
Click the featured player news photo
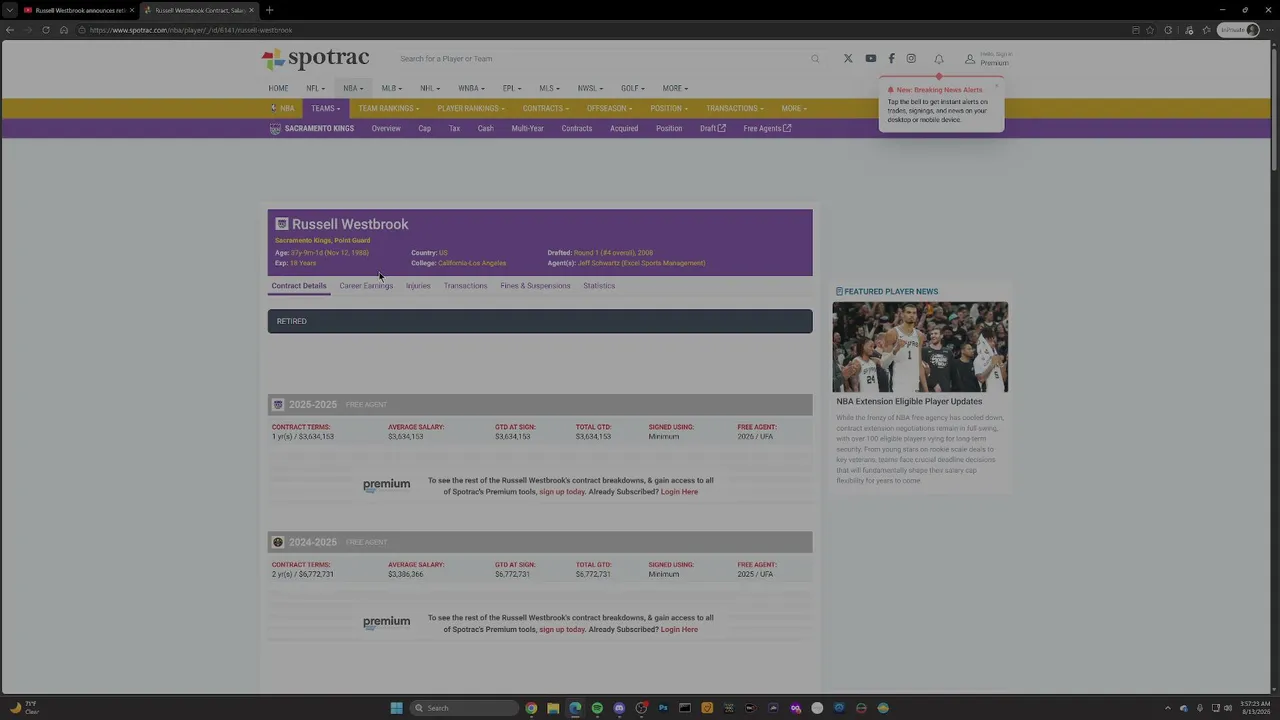coord(920,347)
